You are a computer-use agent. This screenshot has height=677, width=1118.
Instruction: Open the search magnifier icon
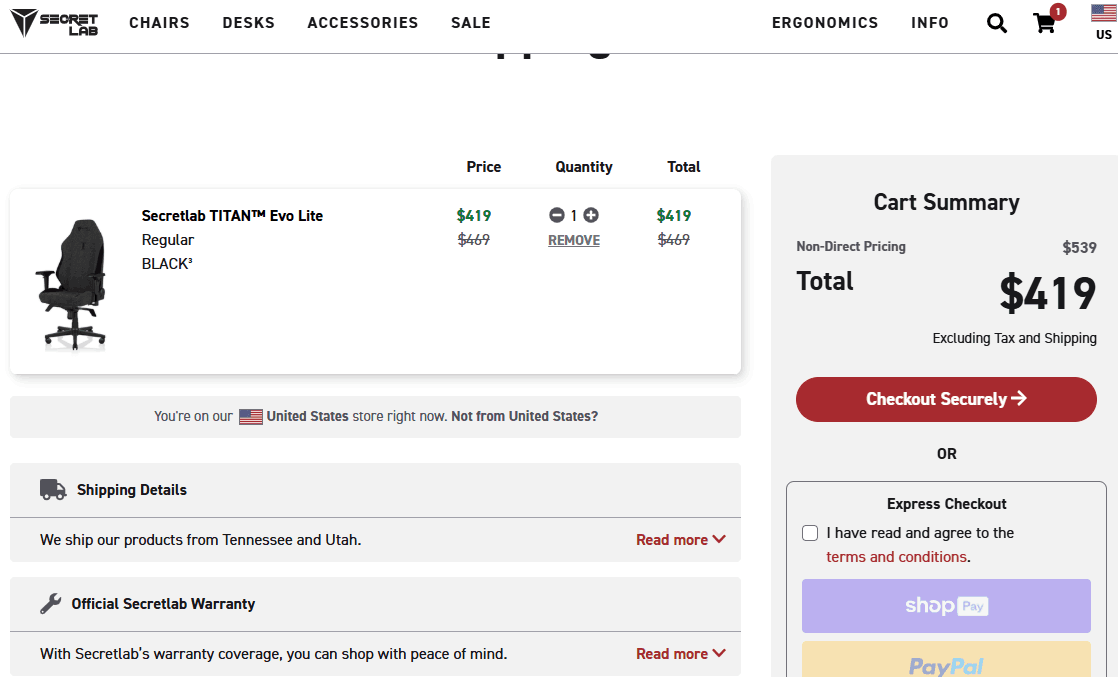997,24
